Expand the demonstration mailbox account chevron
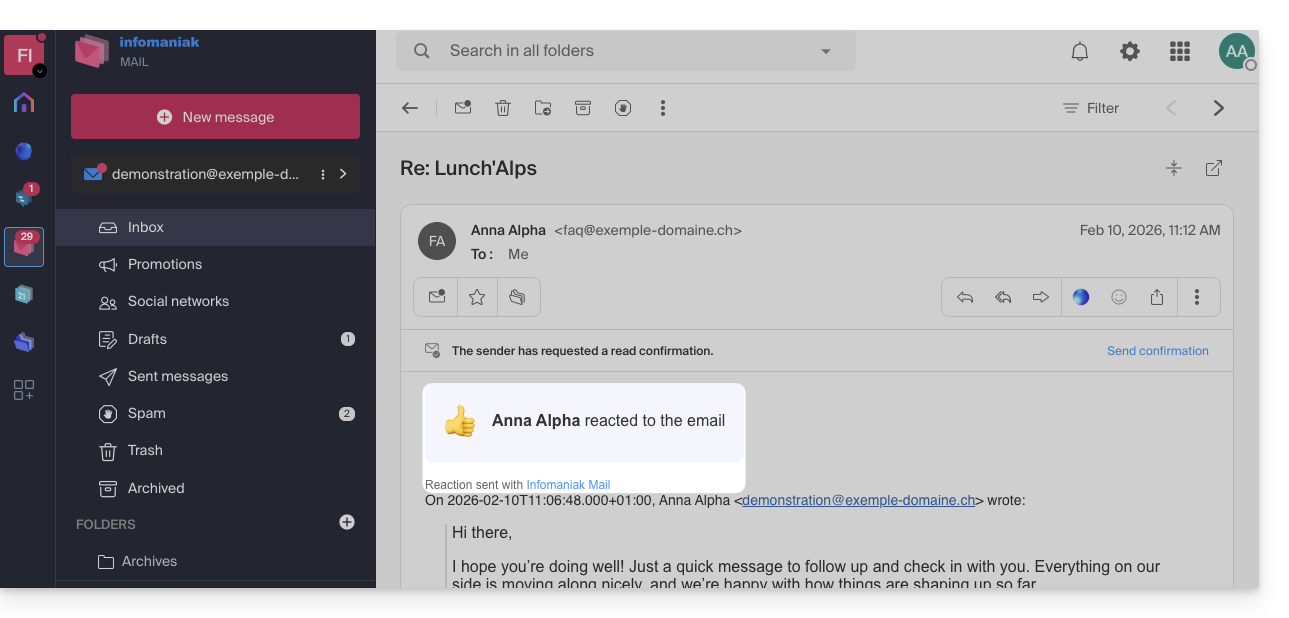Viewport: 1289px width, 618px height. (x=343, y=174)
